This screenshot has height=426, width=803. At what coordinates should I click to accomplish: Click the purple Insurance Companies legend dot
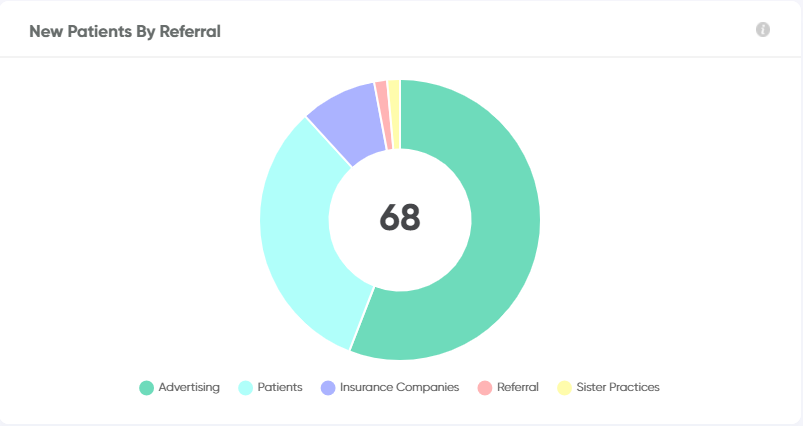coord(328,388)
